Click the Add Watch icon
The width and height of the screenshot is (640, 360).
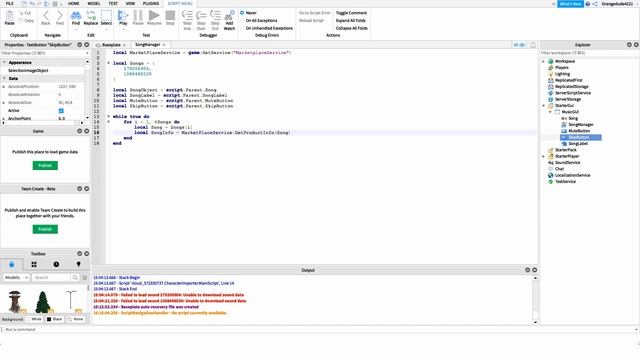(x=229, y=16)
